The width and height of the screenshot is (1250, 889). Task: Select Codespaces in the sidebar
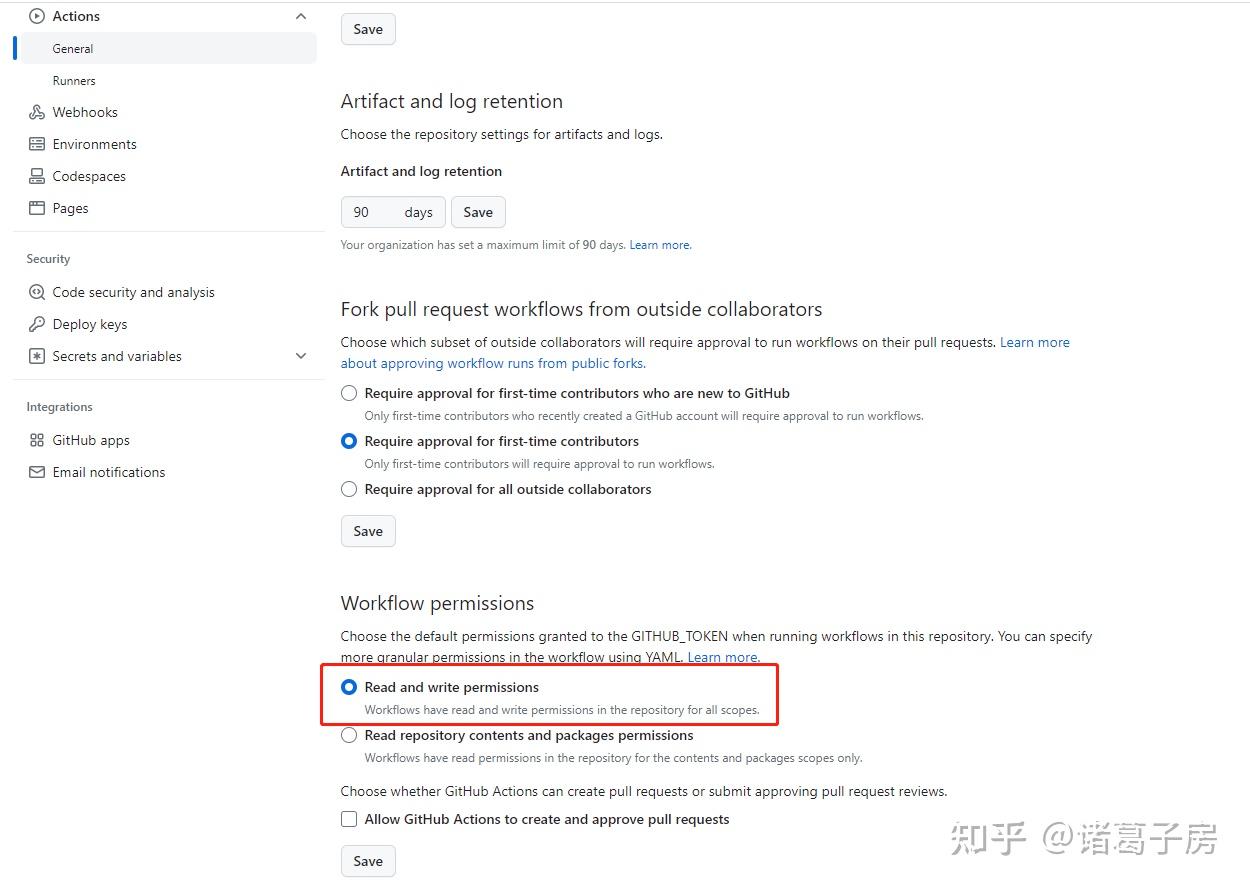pyautogui.click(x=88, y=176)
